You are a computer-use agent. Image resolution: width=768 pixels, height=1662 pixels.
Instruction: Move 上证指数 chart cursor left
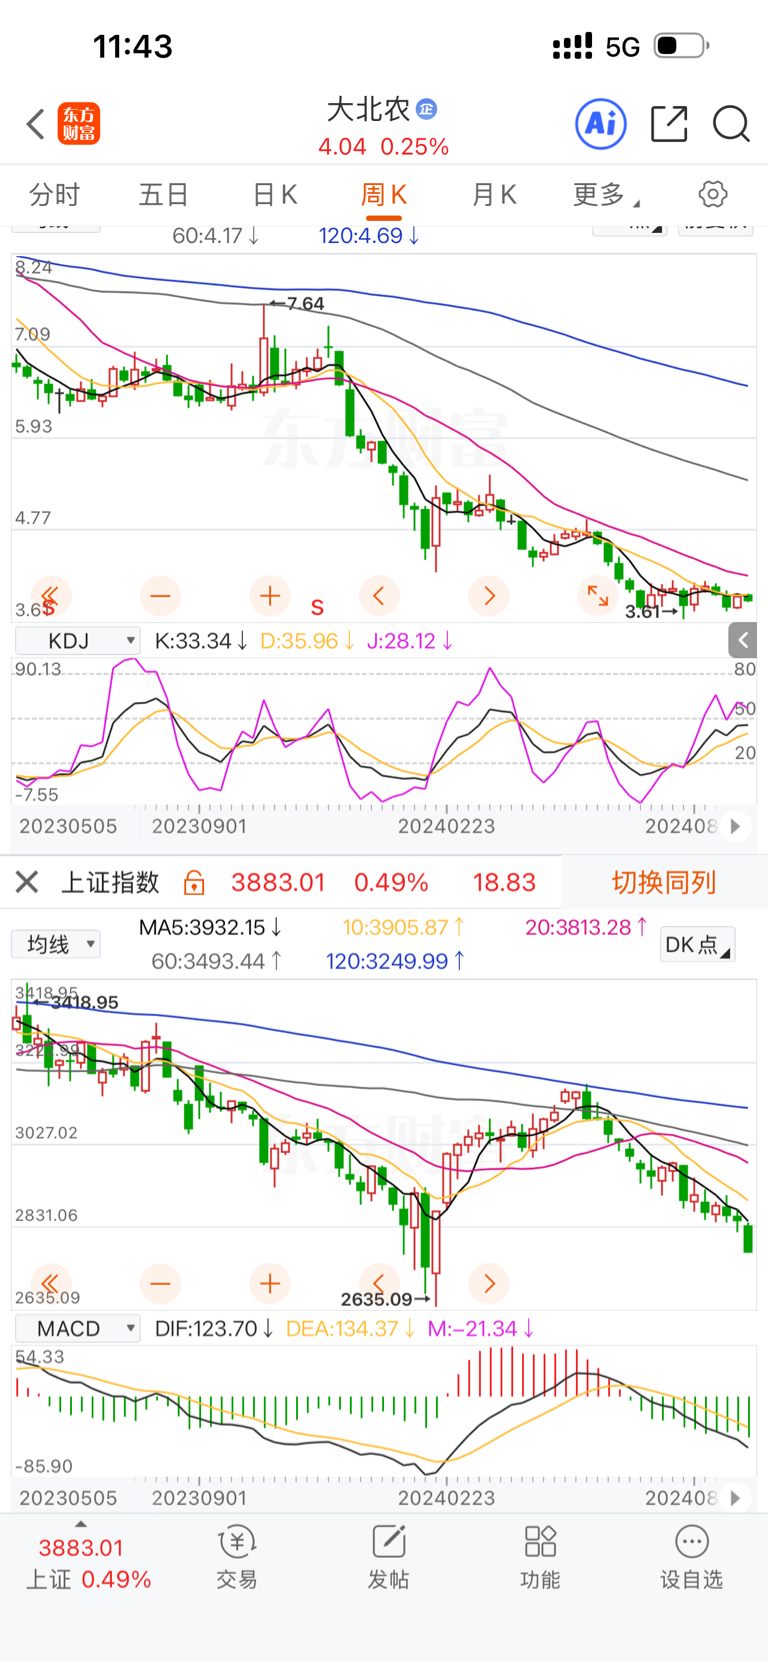point(379,1283)
